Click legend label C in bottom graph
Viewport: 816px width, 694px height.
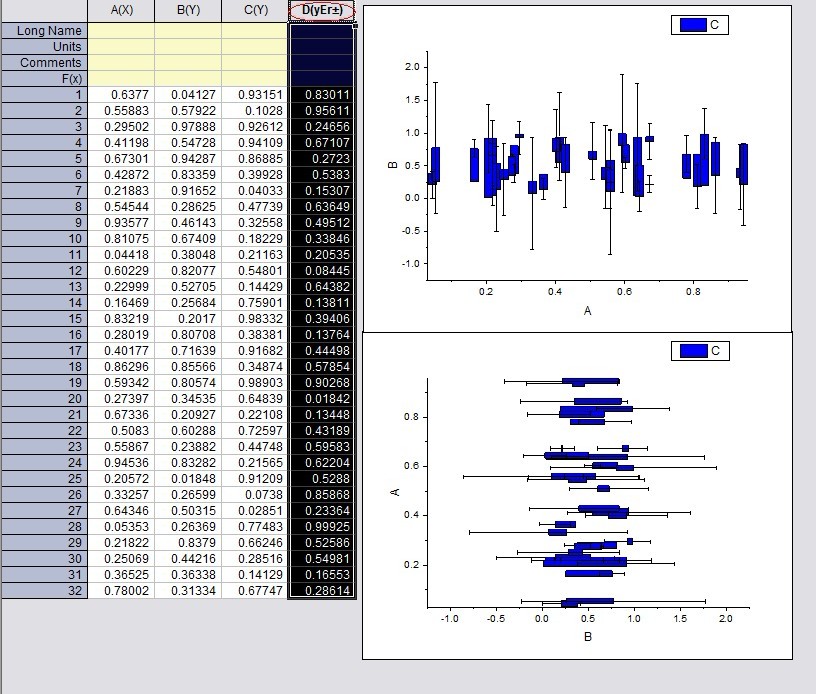coord(716,351)
